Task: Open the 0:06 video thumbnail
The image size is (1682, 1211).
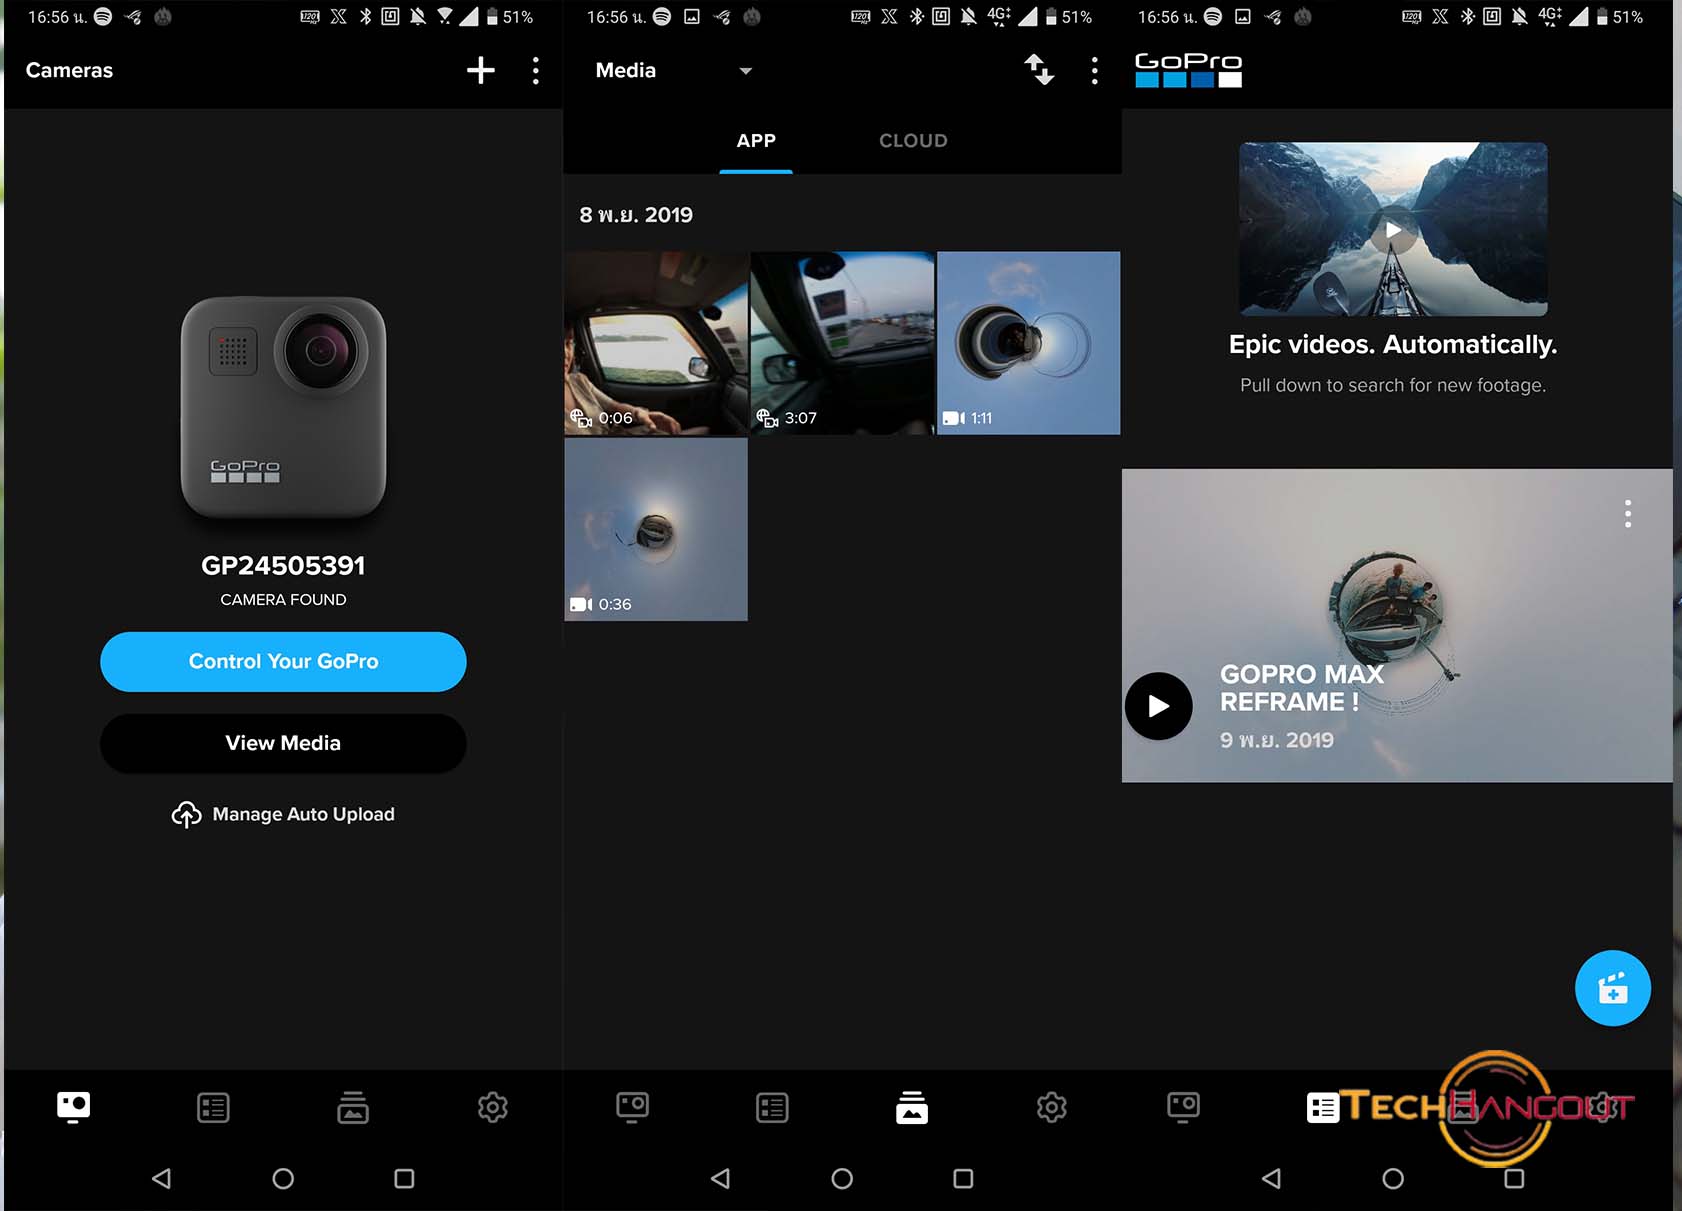Action: pyautogui.click(x=656, y=343)
